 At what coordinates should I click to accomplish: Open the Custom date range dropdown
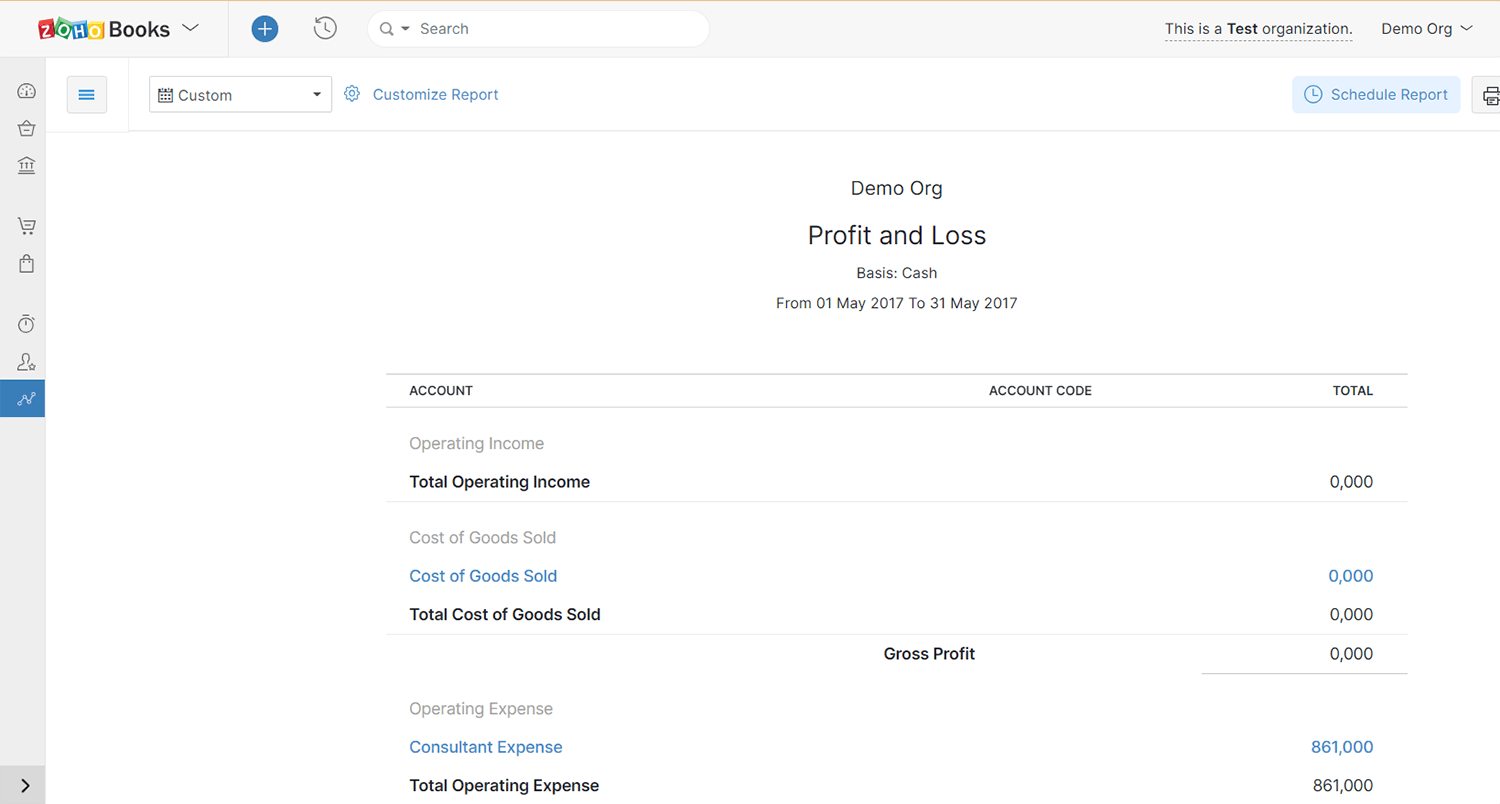(240, 95)
